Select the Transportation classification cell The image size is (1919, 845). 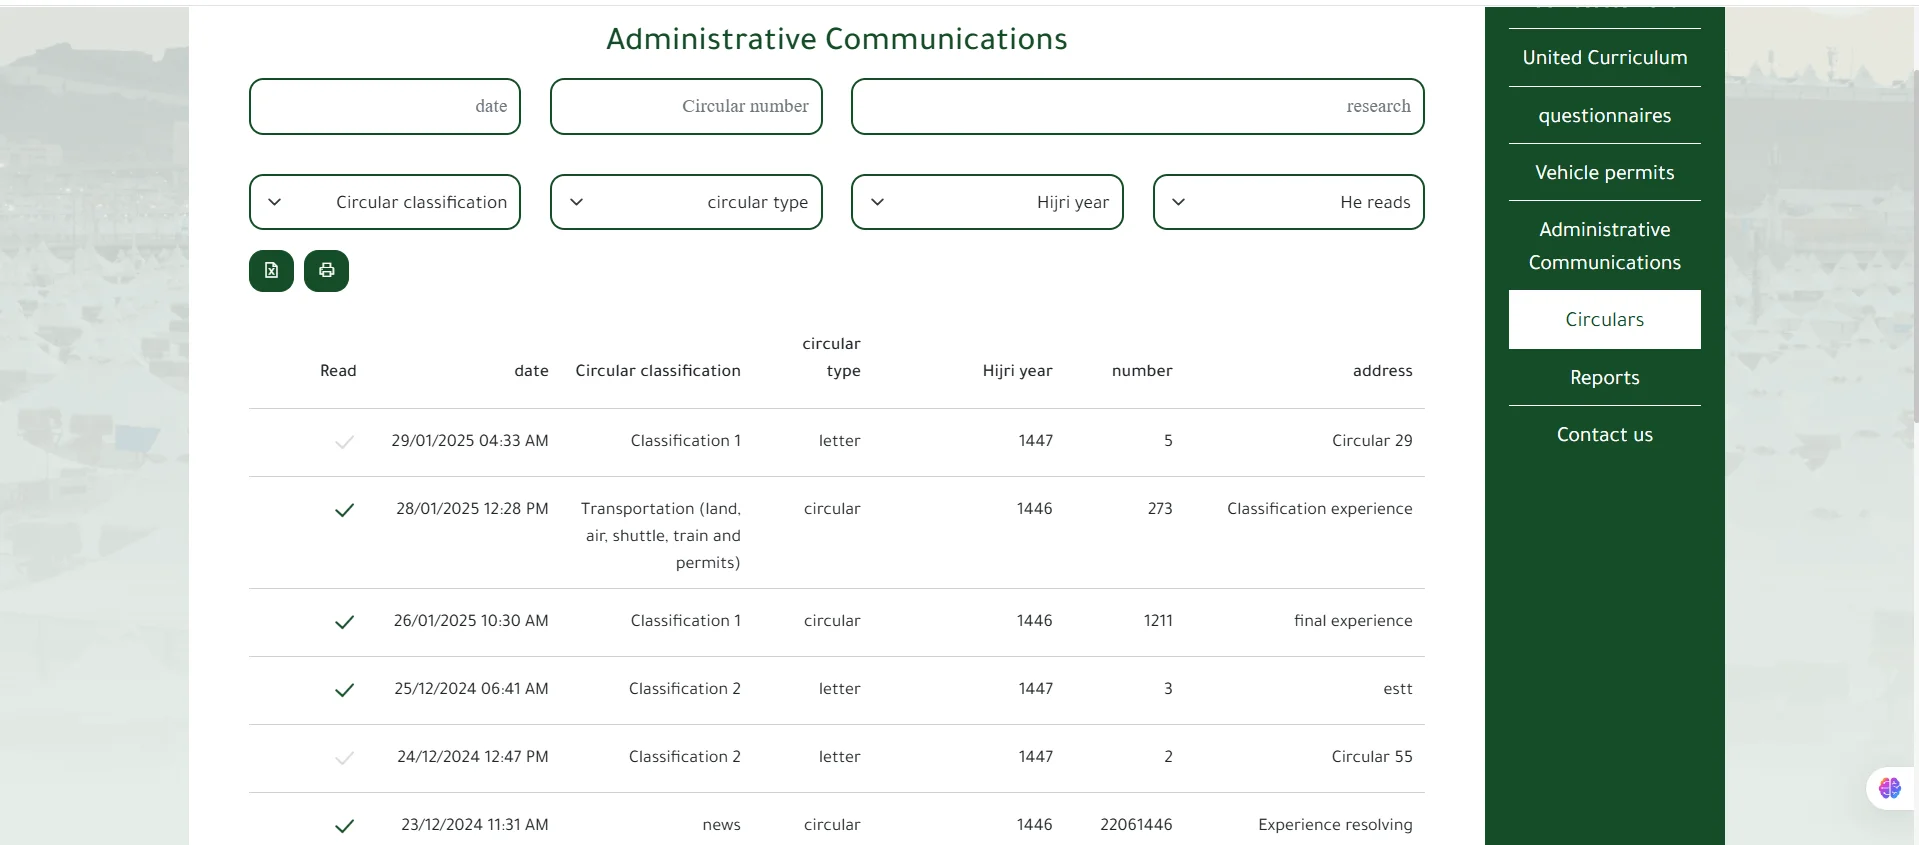(x=661, y=536)
